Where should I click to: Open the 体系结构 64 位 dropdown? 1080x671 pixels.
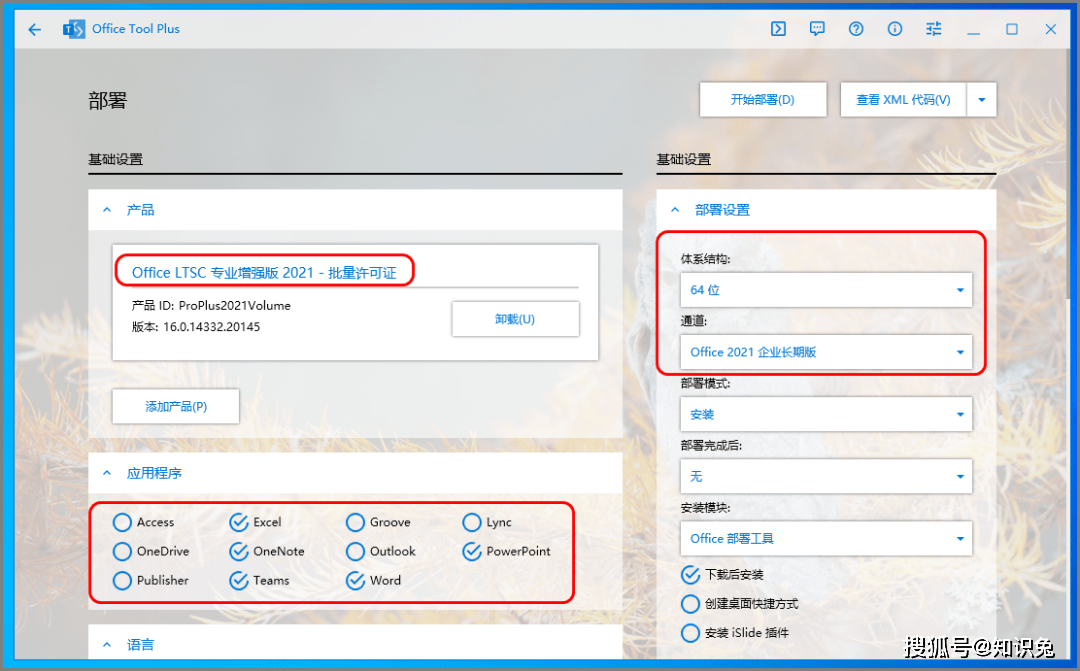click(826, 290)
